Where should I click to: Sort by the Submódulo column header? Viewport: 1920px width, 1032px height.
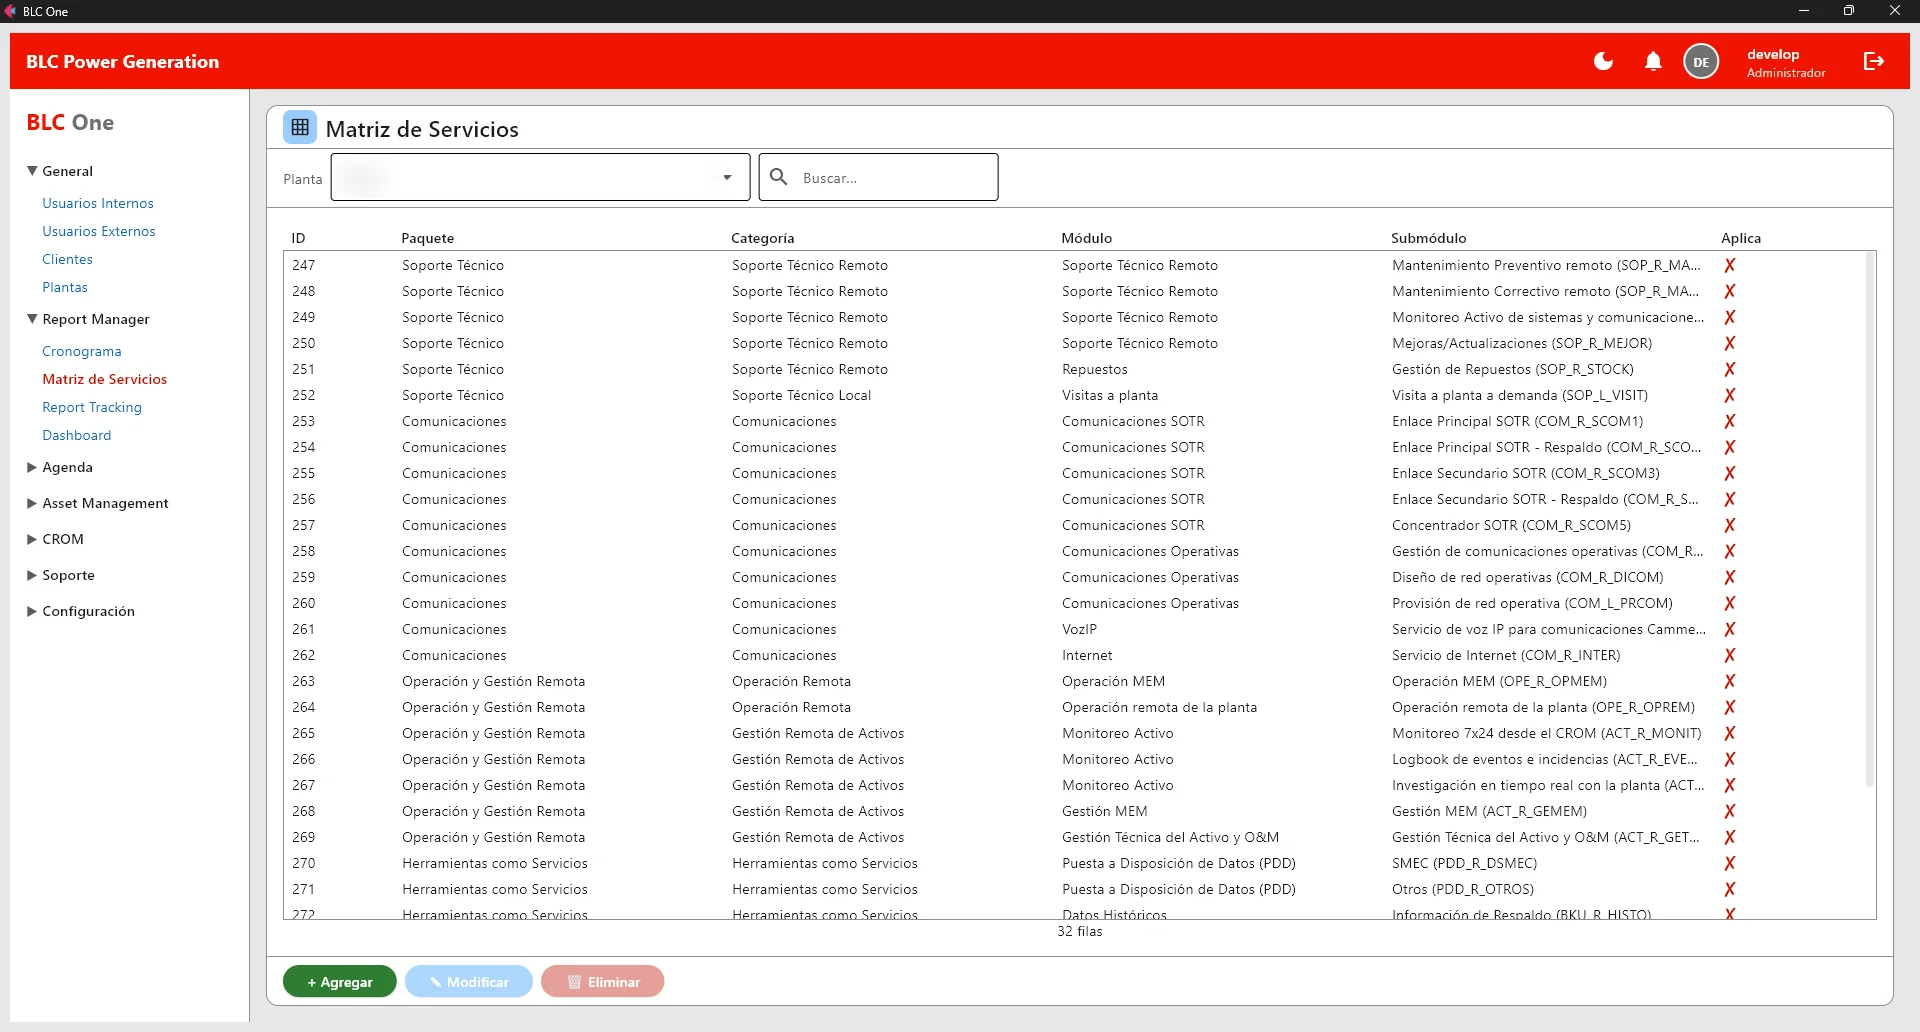(x=1429, y=238)
